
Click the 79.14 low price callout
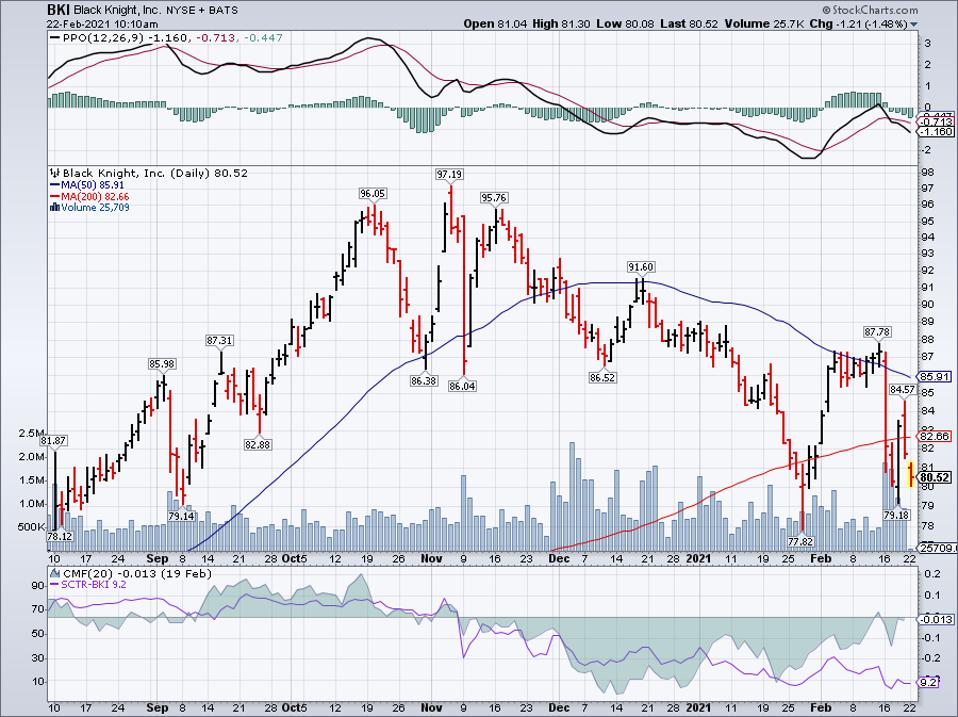[181, 516]
